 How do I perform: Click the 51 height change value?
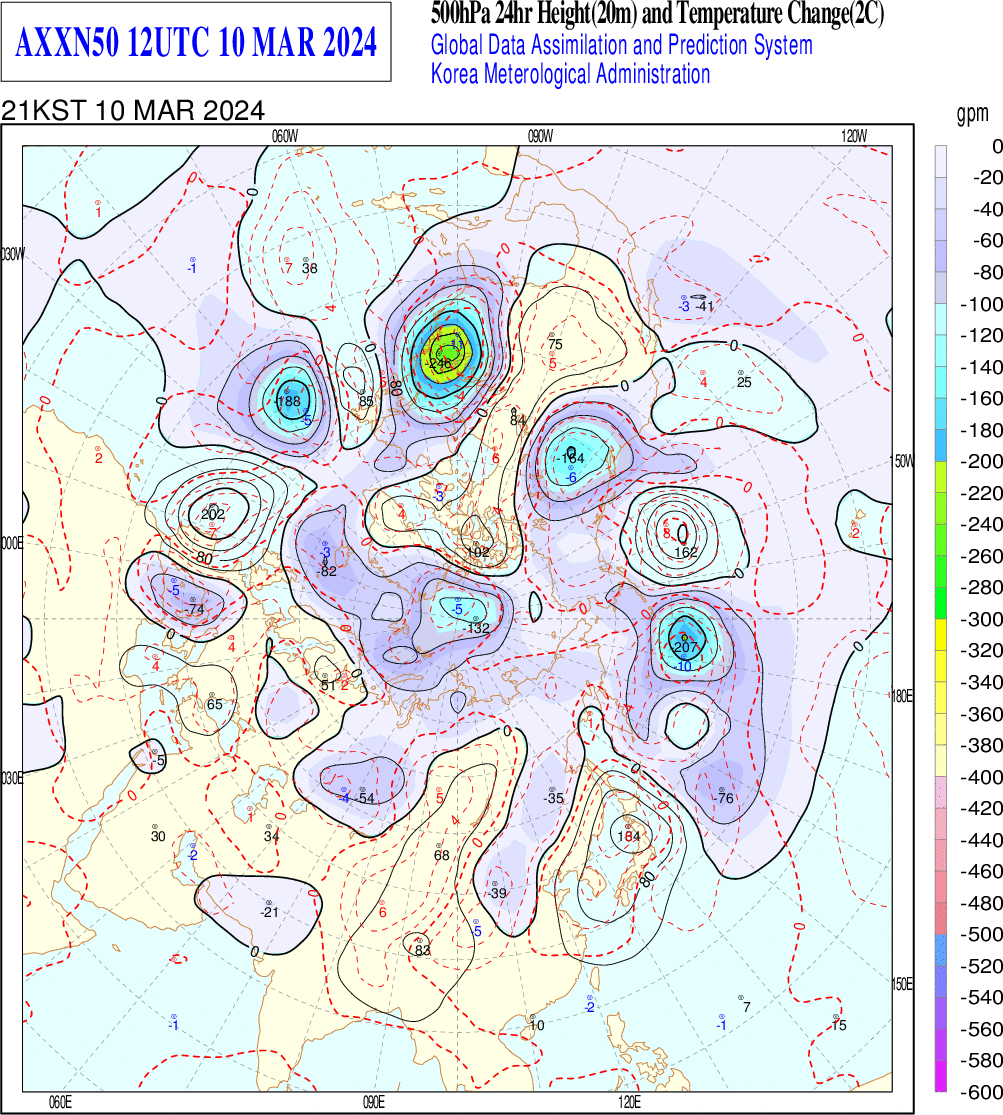tap(327, 685)
